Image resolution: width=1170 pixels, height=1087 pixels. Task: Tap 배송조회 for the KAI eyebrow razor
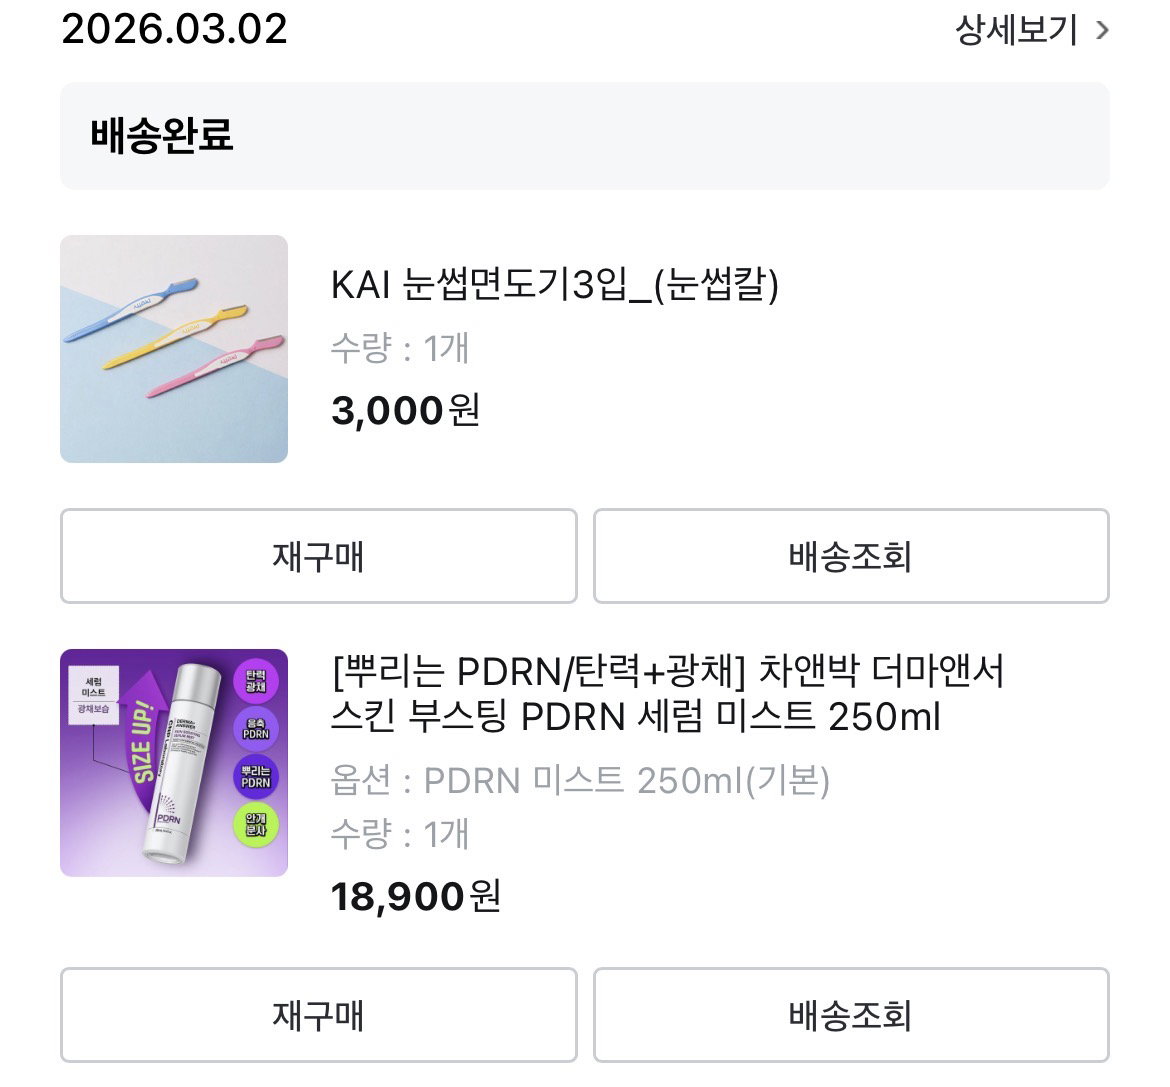[x=851, y=556]
